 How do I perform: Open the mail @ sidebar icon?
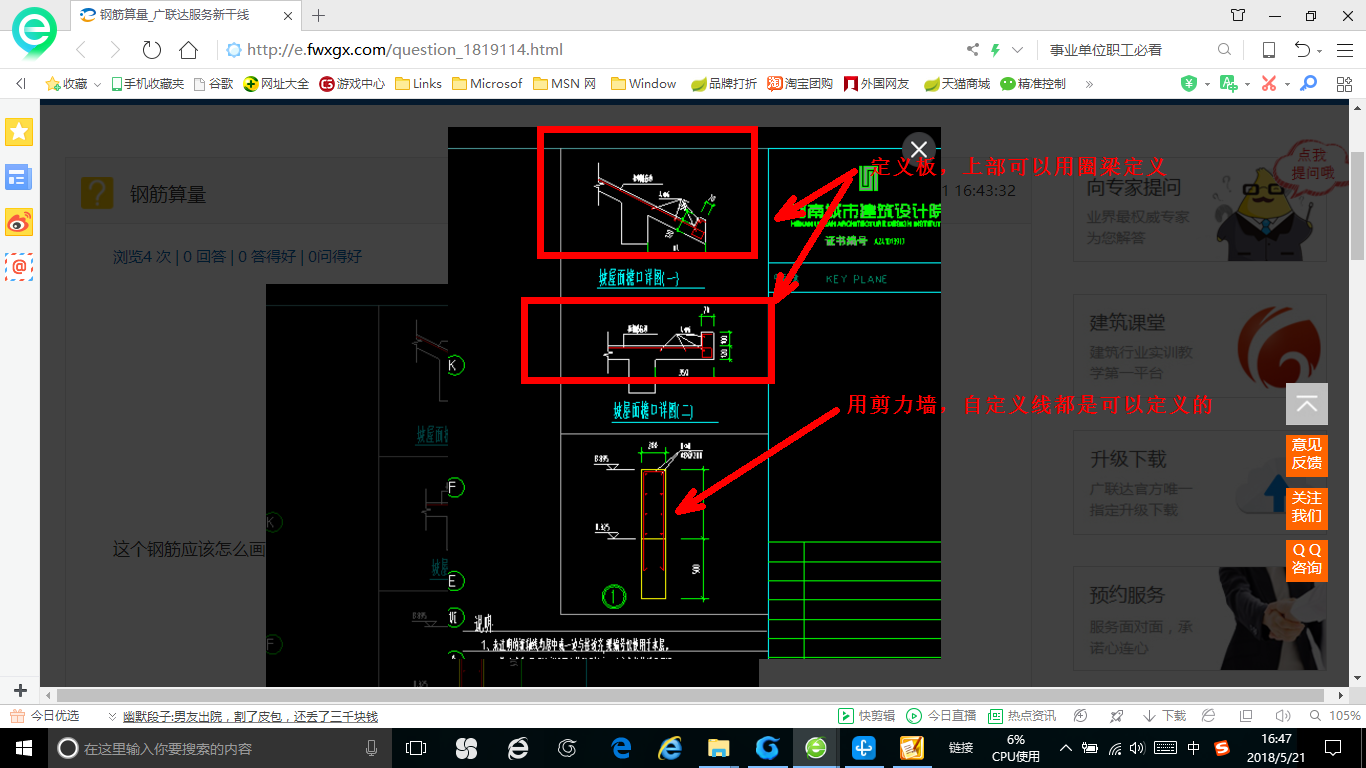[x=19, y=266]
